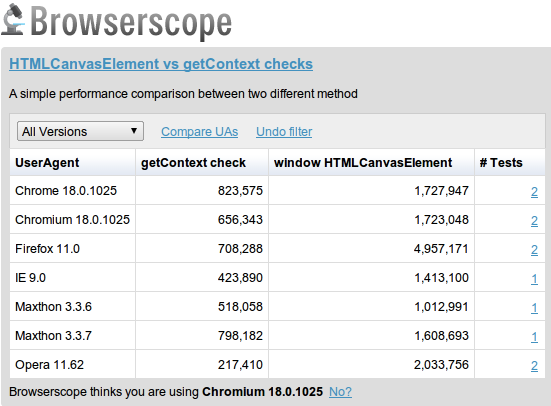Viewport: 551px width, 406px height.
Task: Click the Browserscope title text
Action: click(131, 22)
